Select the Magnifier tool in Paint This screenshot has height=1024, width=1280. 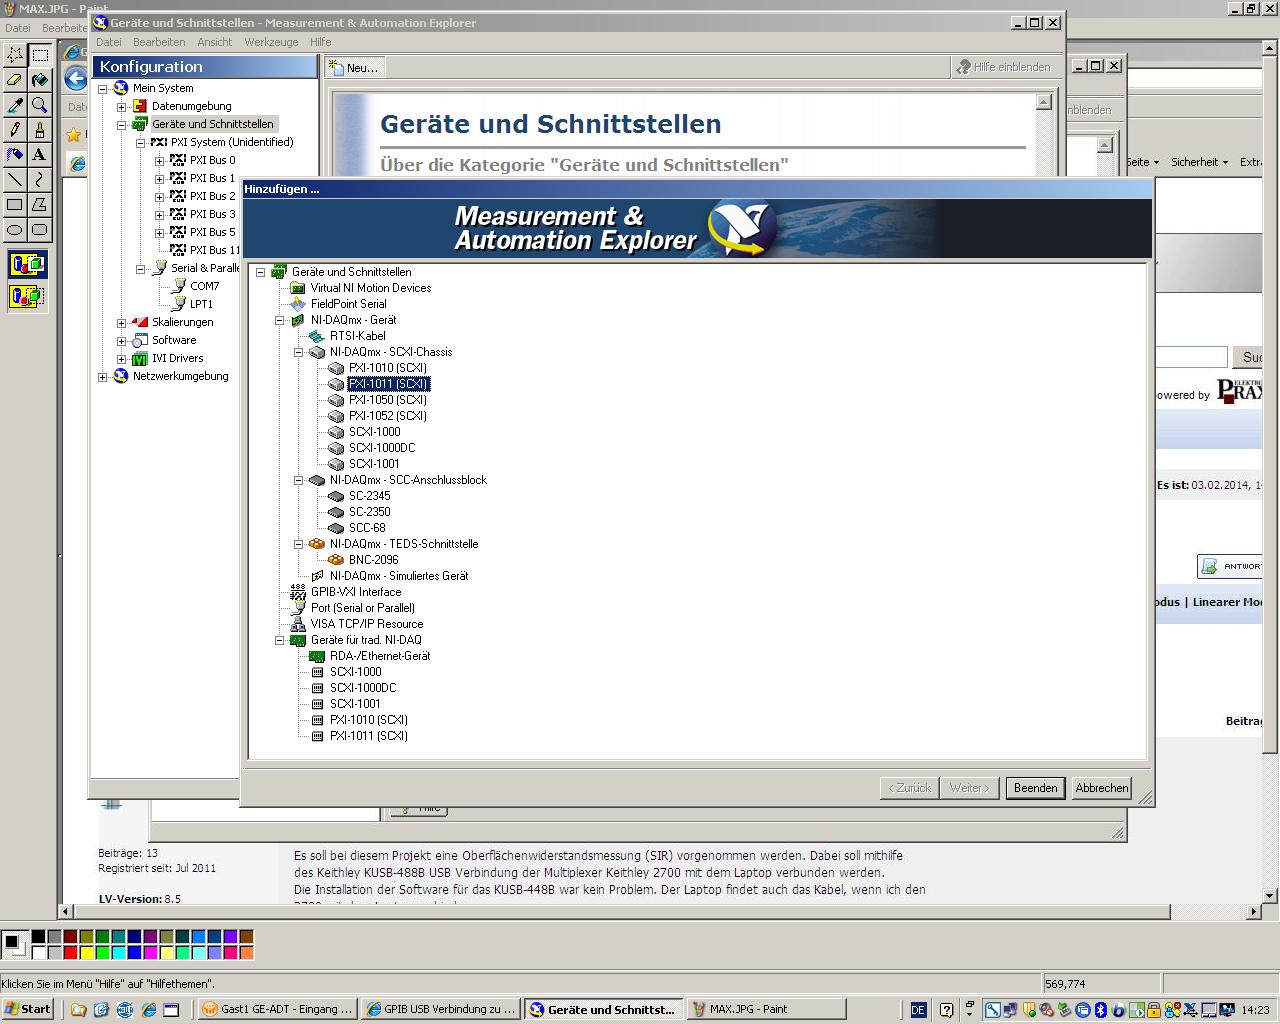(39, 105)
